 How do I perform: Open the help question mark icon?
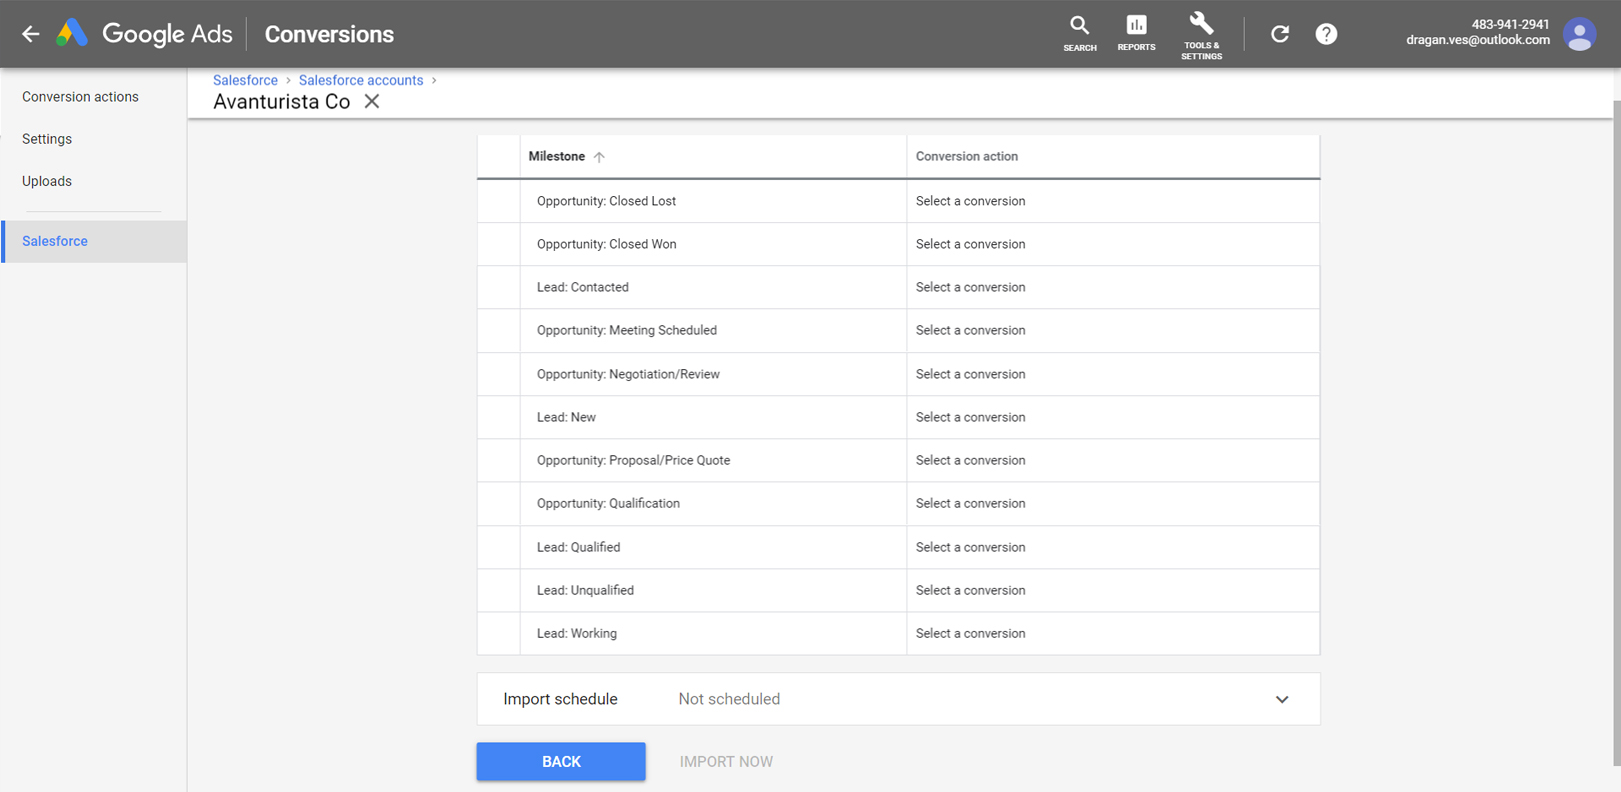click(x=1326, y=34)
